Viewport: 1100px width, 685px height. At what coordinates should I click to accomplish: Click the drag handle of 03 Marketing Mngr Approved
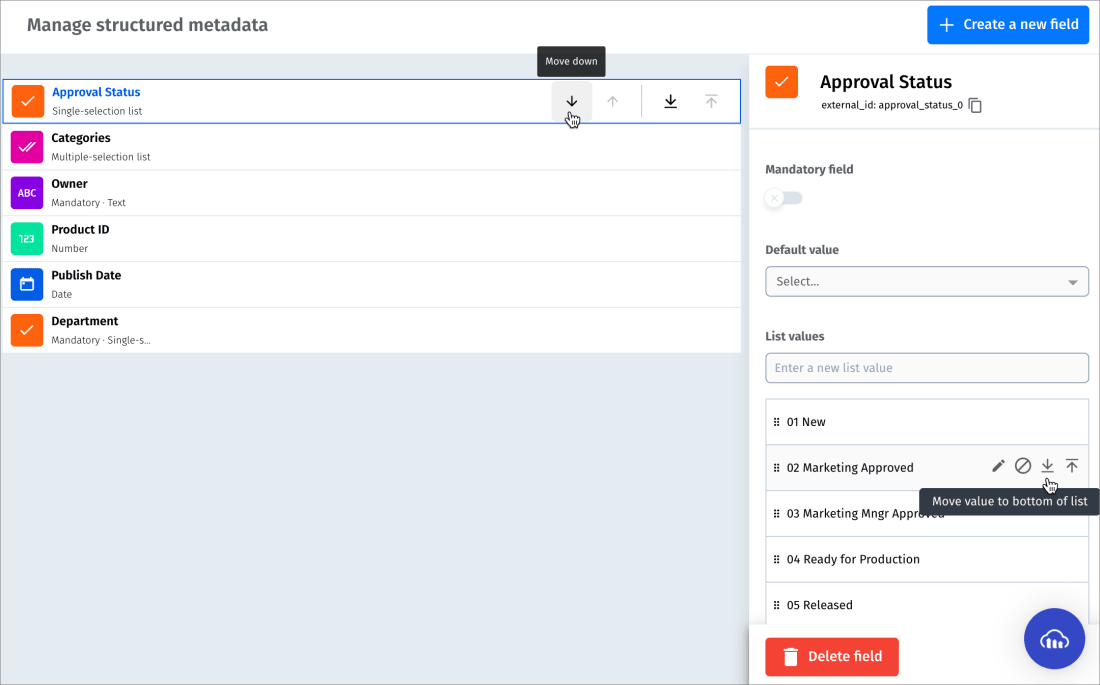point(776,514)
